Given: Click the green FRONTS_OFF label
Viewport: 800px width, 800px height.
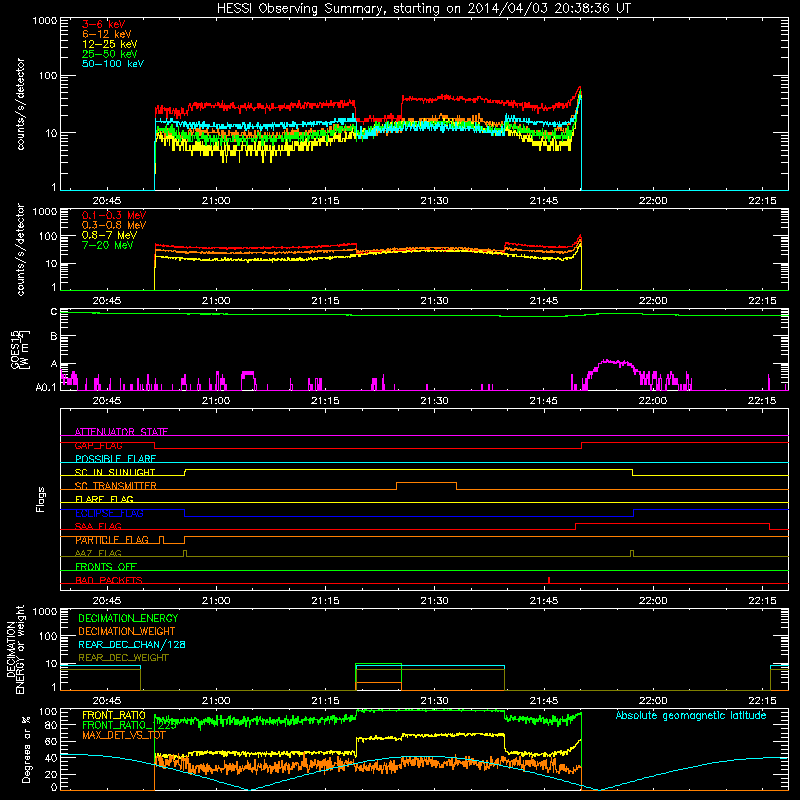Looking at the screenshot, I should [x=106, y=567].
